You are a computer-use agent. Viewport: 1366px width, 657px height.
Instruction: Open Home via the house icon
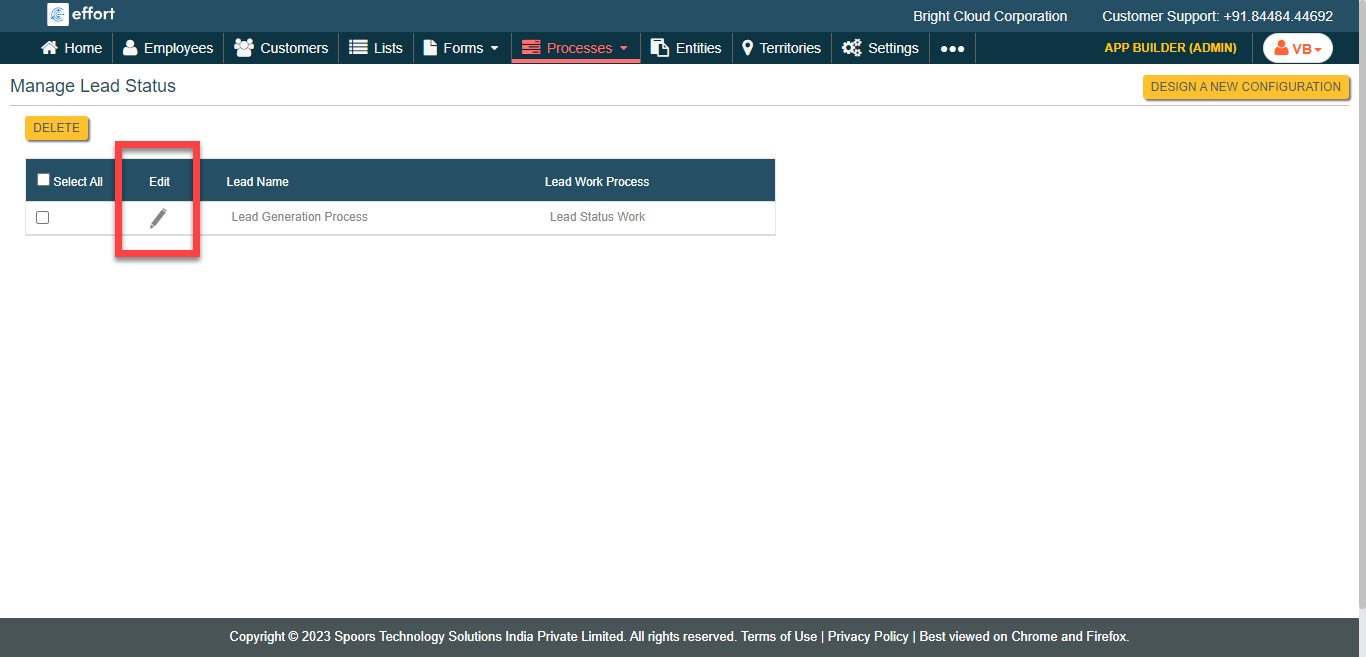tap(49, 48)
